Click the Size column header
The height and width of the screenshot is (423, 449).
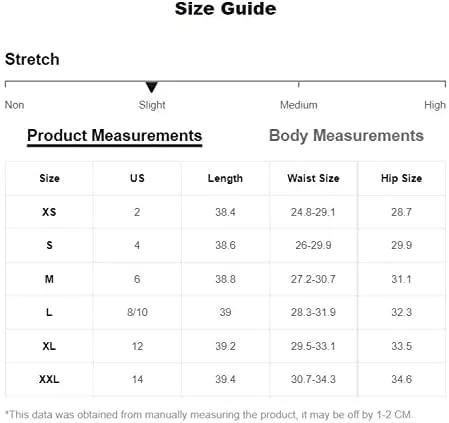[49, 178]
